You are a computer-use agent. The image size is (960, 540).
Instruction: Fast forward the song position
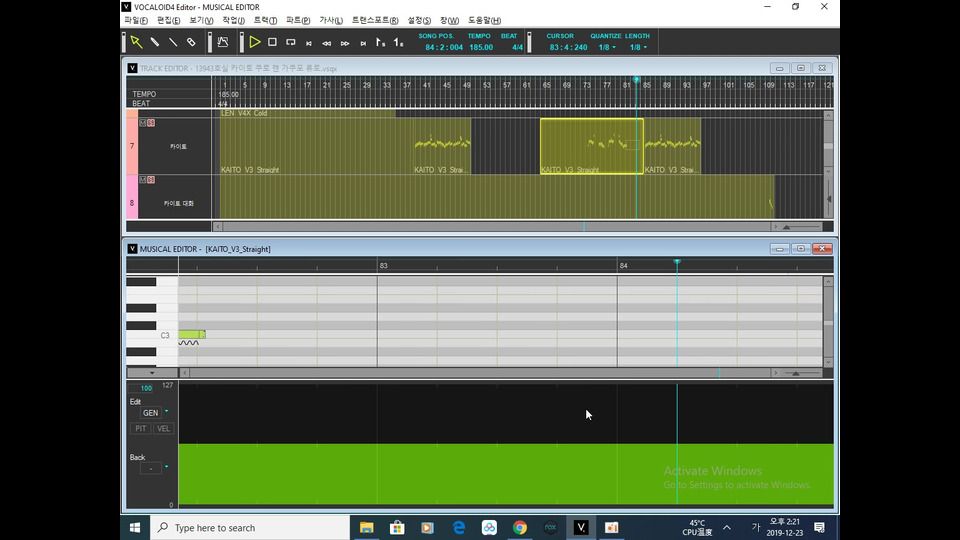tap(345, 43)
